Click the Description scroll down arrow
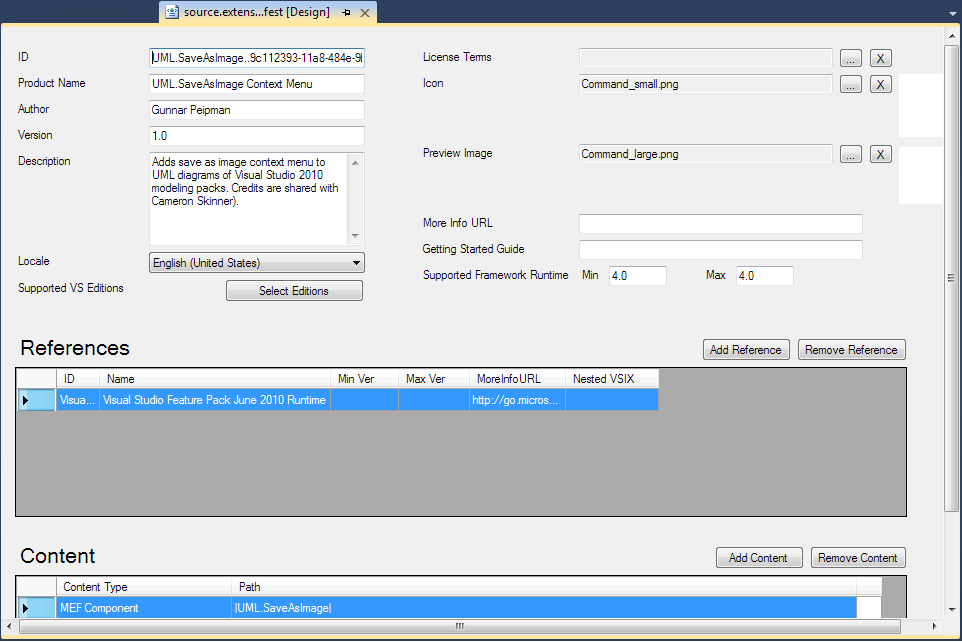The image size is (962, 642). (355, 236)
